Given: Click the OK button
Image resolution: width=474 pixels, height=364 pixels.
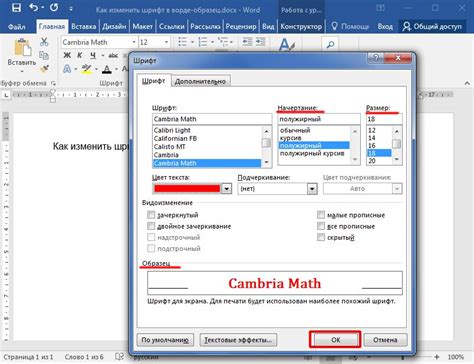Looking at the screenshot, I should [x=335, y=340].
